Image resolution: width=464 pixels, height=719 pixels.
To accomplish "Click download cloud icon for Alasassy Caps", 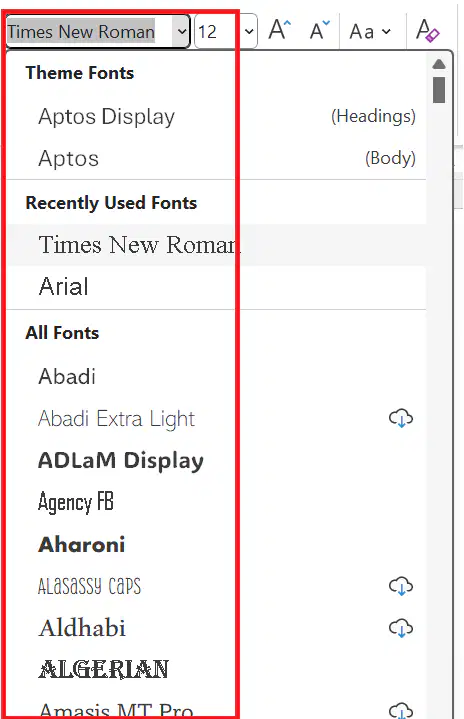I will (x=401, y=586).
